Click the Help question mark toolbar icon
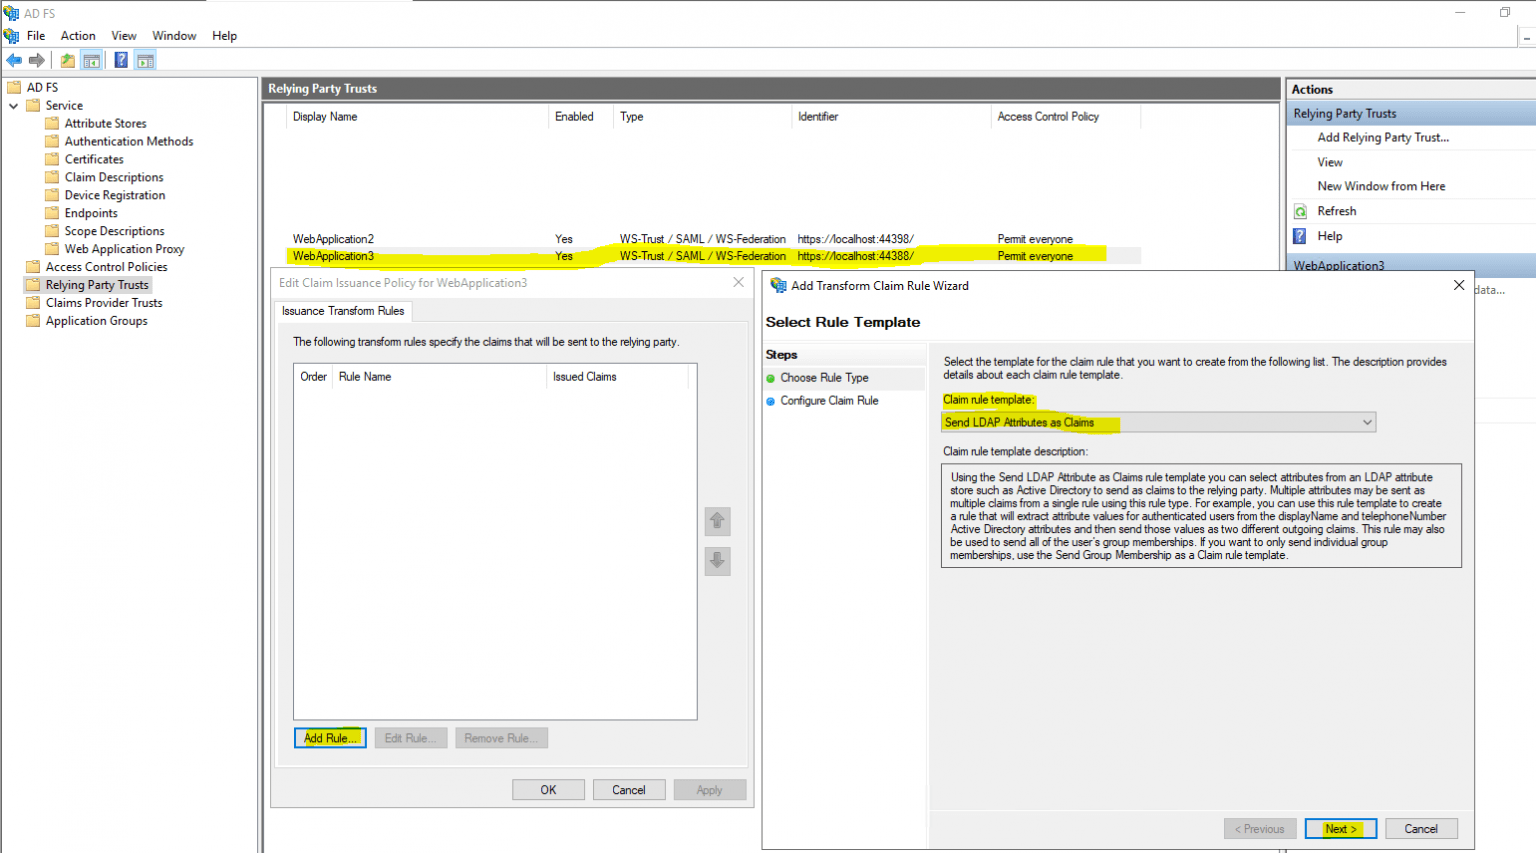 click(119, 59)
